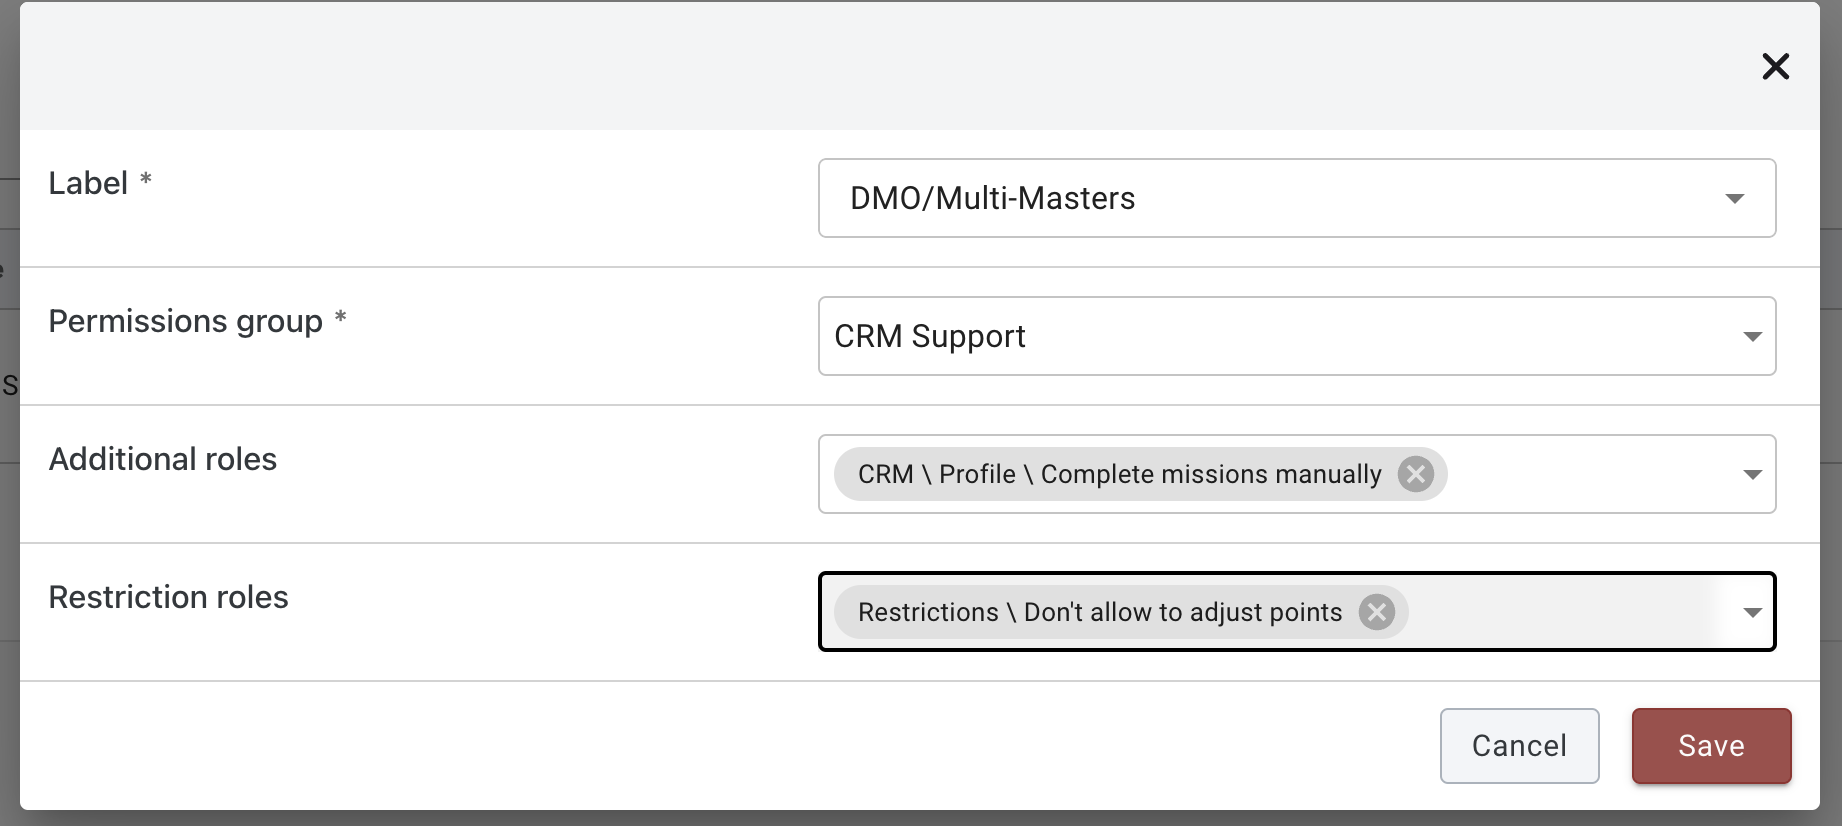Cancel the dialog changes
The image size is (1842, 826).
pos(1519,746)
